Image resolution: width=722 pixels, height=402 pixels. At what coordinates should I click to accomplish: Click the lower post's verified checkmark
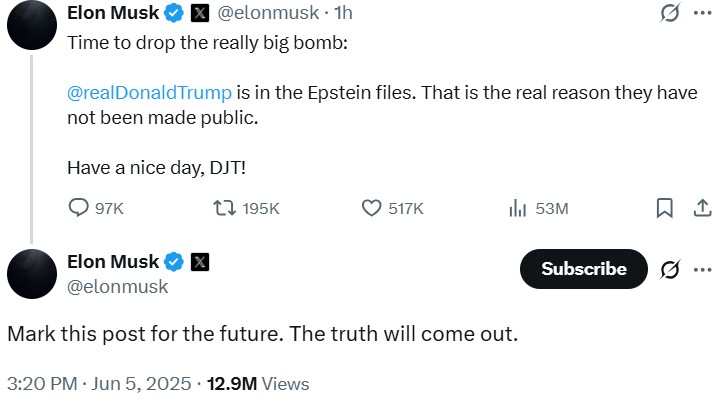click(173, 262)
